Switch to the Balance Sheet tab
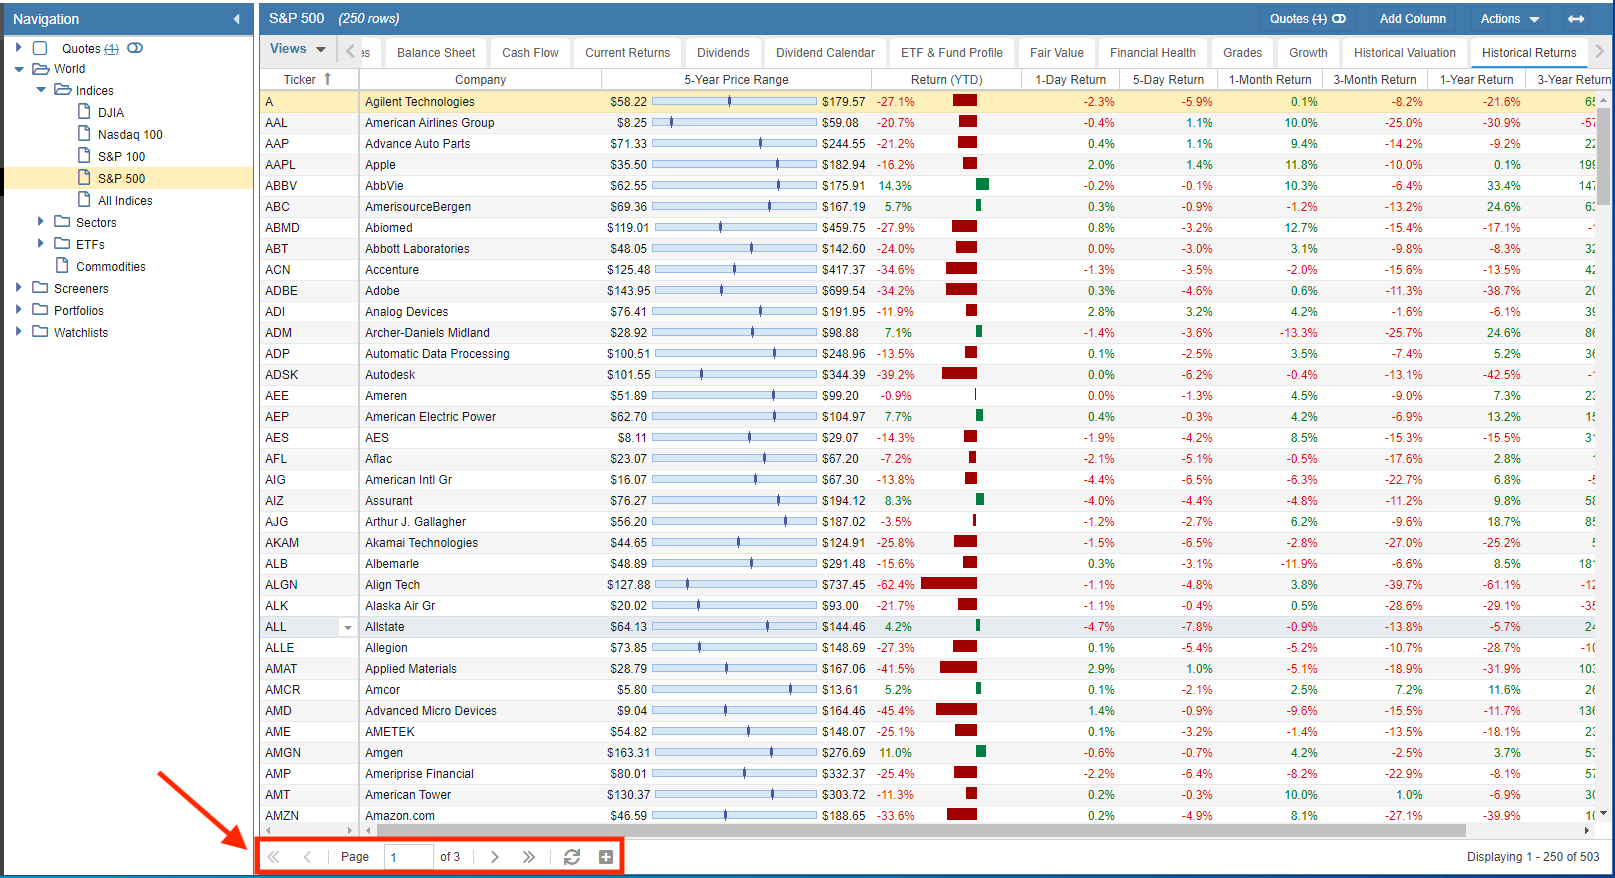Viewport: 1615px width, 878px height. click(436, 53)
